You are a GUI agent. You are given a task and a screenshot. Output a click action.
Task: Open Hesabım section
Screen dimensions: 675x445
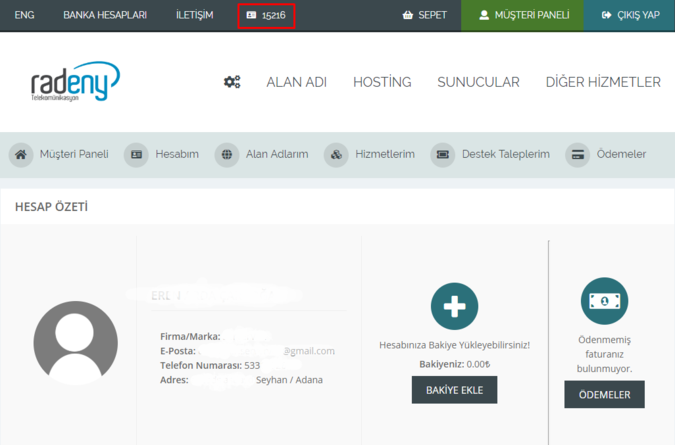click(x=177, y=154)
